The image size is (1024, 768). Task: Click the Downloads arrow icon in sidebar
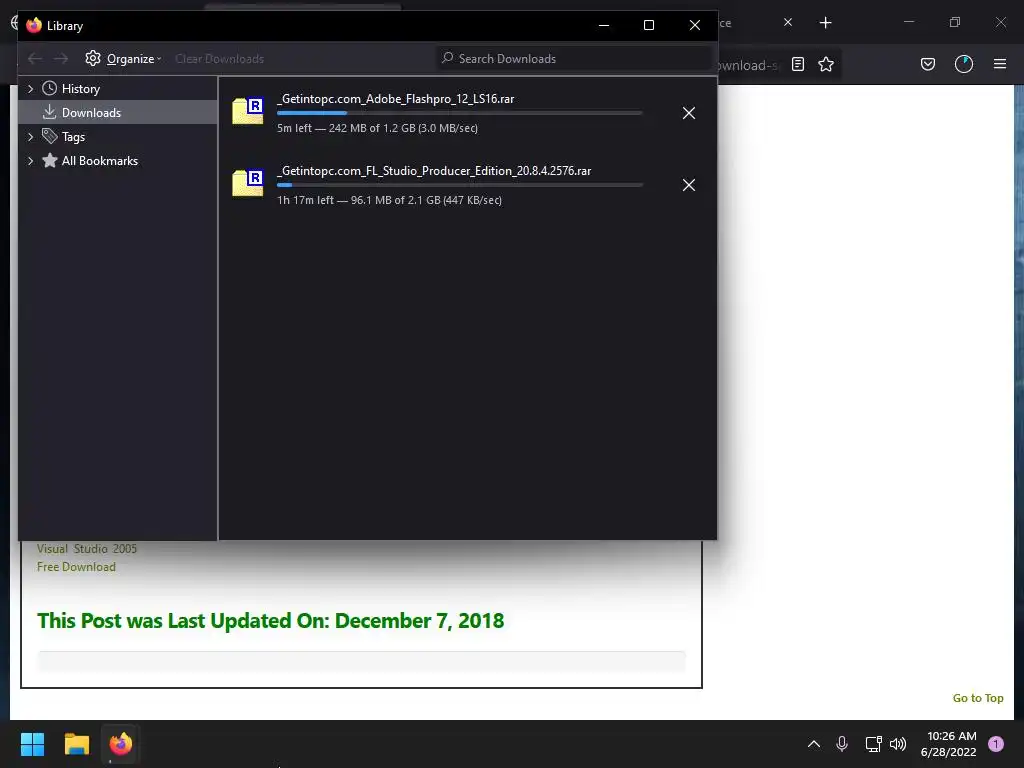point(50,112)
